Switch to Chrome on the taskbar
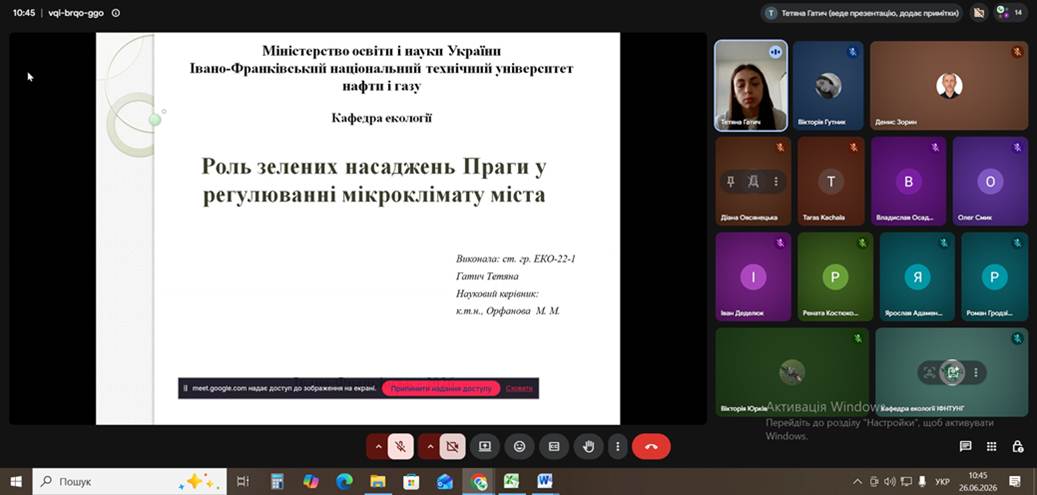The image size is (1037, 495). (479, 482)
